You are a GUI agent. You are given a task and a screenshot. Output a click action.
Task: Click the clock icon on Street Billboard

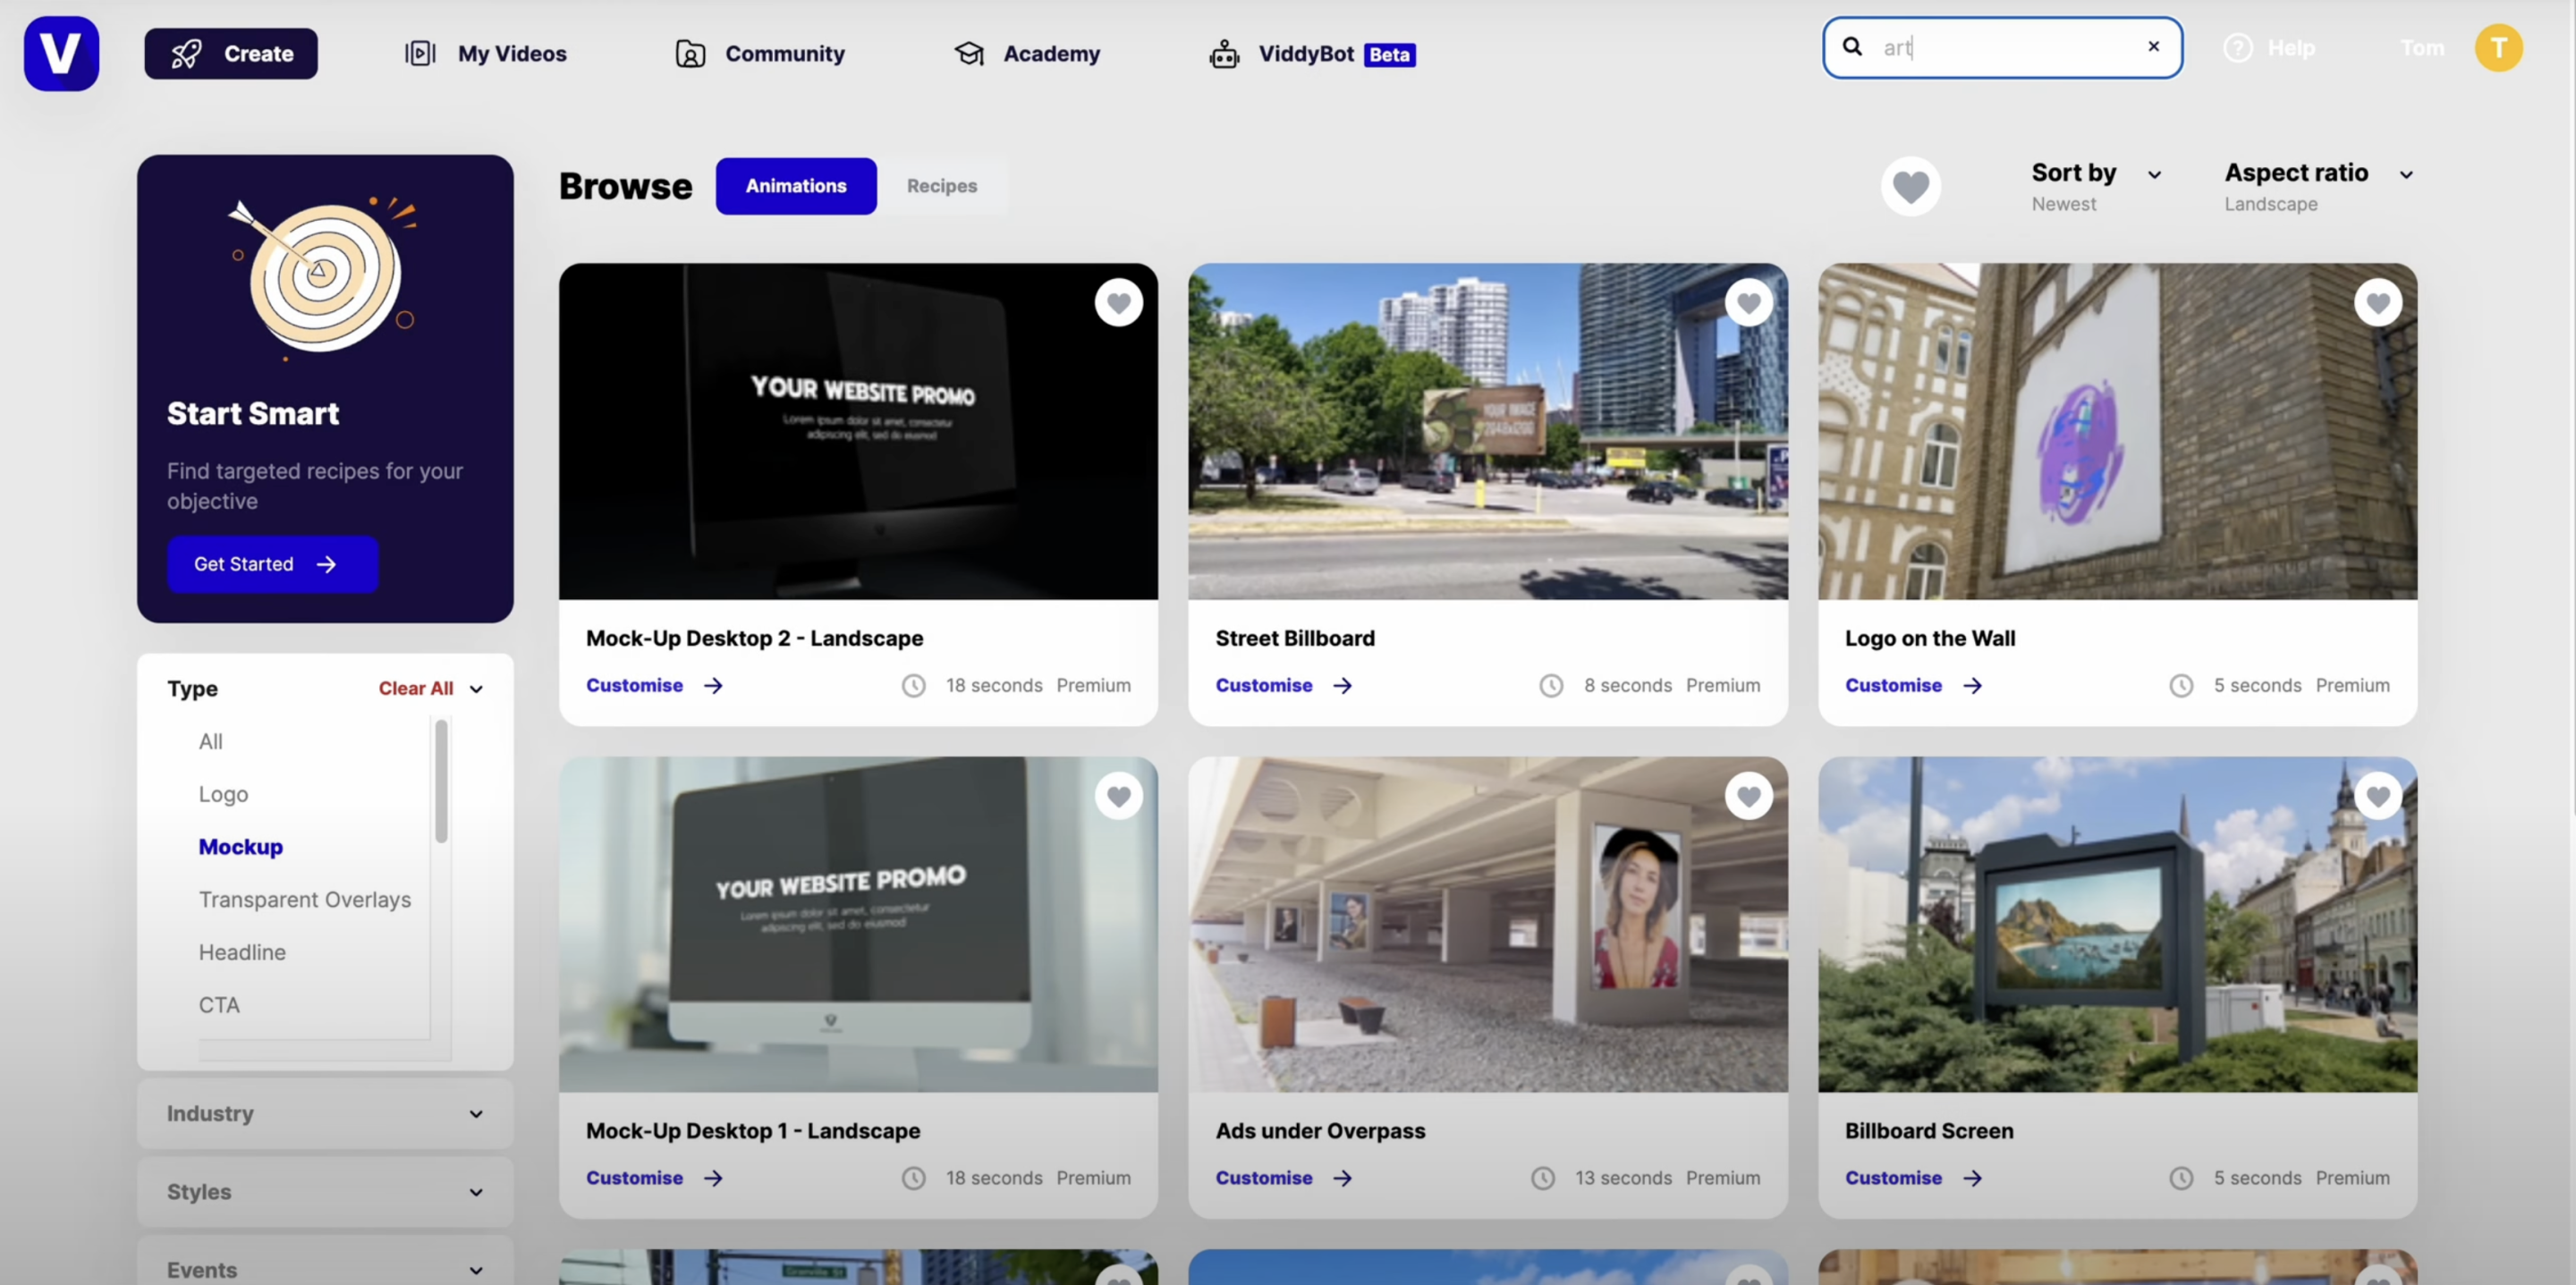coord(1550,685)
